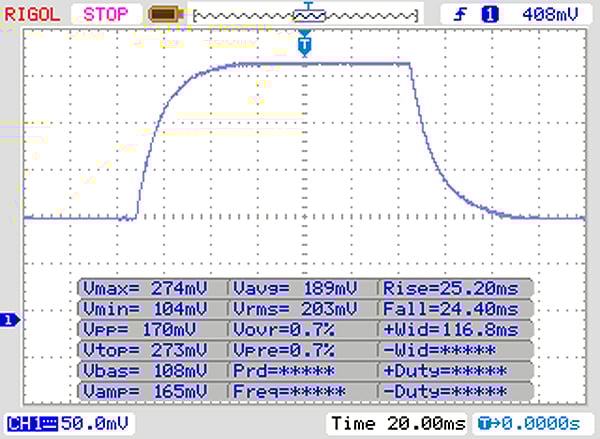Click the Fall=24.40ms fall time value
600x439 pixels.
[451, 308]
